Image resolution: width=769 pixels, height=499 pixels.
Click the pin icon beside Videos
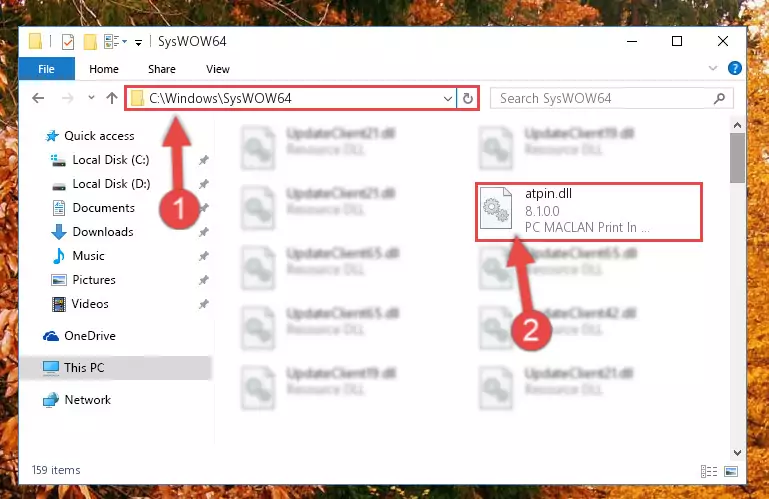(x=204, y=304)
